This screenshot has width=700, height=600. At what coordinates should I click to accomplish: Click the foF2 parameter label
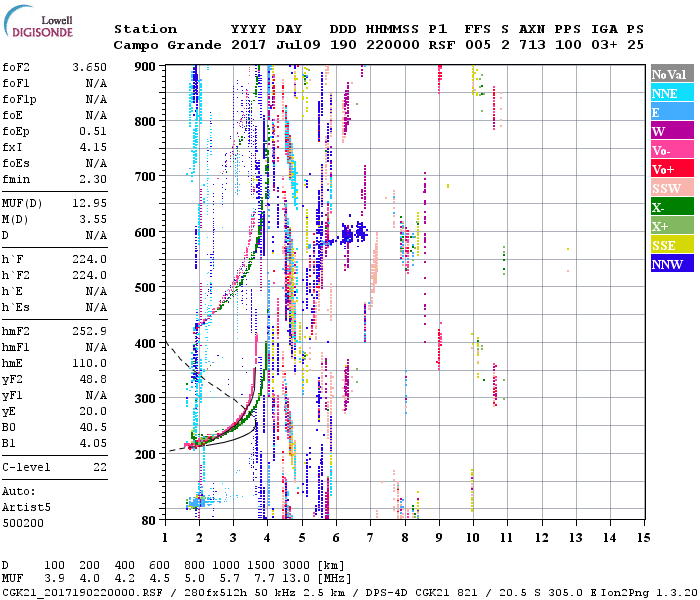(x=16, y=65)
